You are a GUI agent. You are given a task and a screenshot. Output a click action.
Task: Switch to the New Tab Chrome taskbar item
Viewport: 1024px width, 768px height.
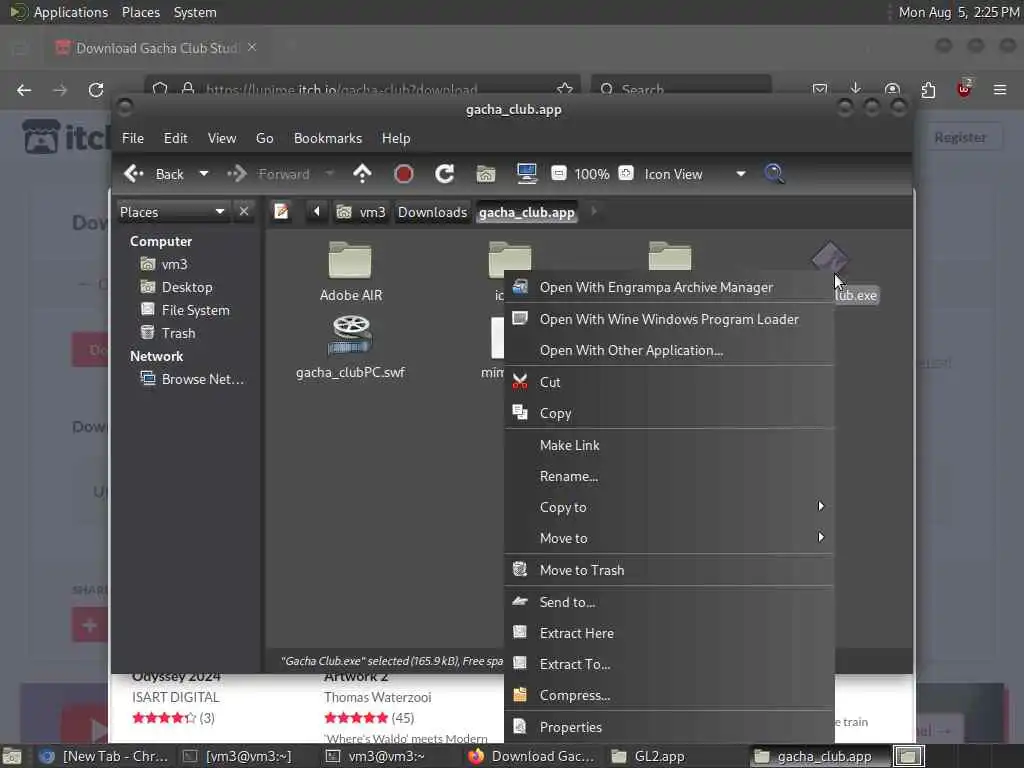(104, 756)
